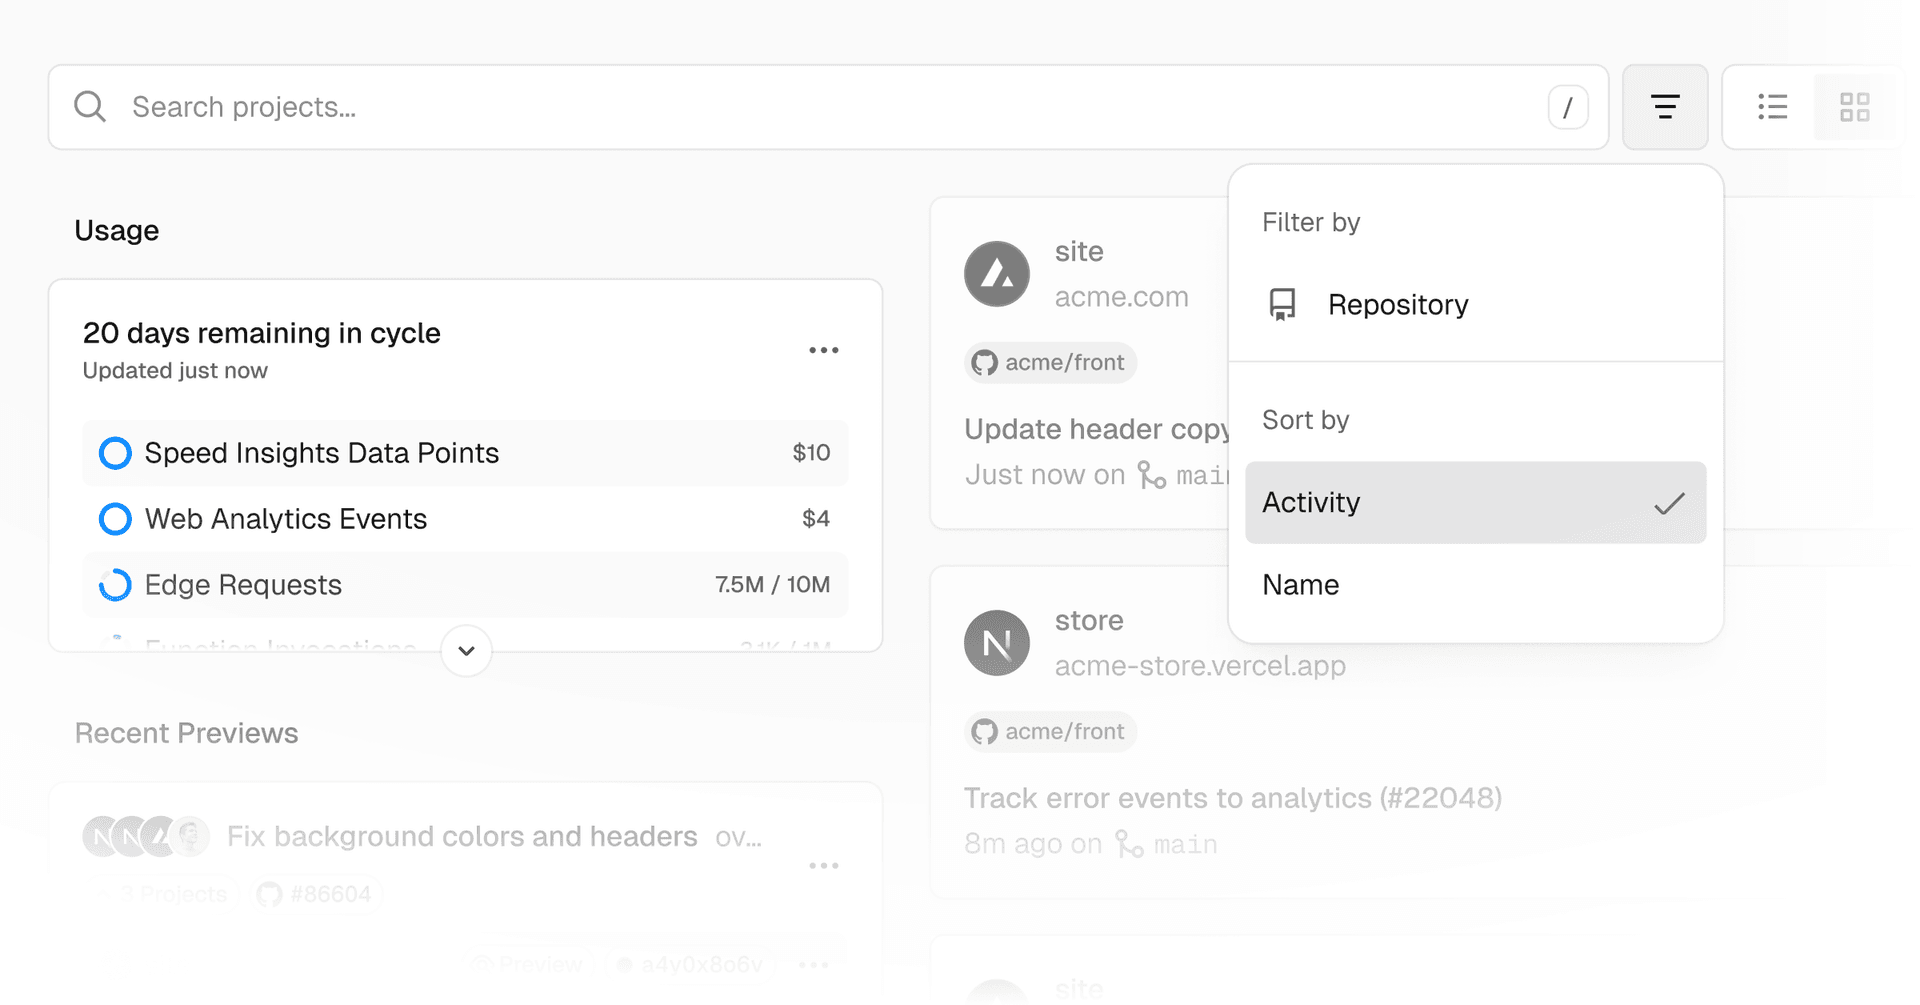1920x1005 pixels.
Task: Click the Edge Requests progress ring
Action: (x=115, y=585)
